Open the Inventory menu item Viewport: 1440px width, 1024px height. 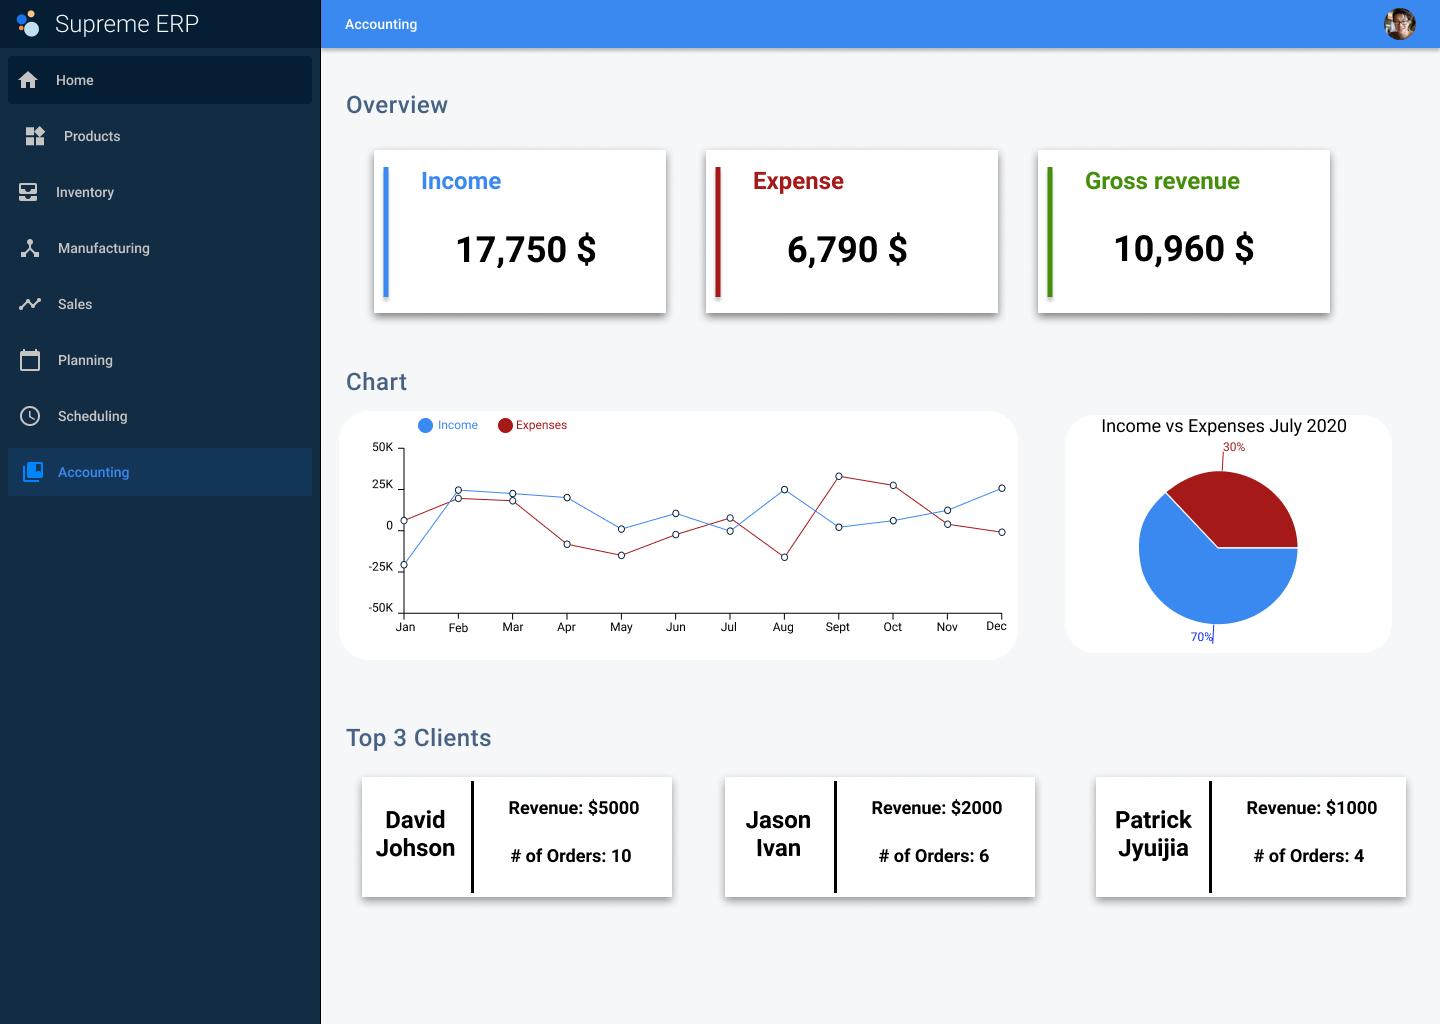pyautogui.click(x=85, y=192)
